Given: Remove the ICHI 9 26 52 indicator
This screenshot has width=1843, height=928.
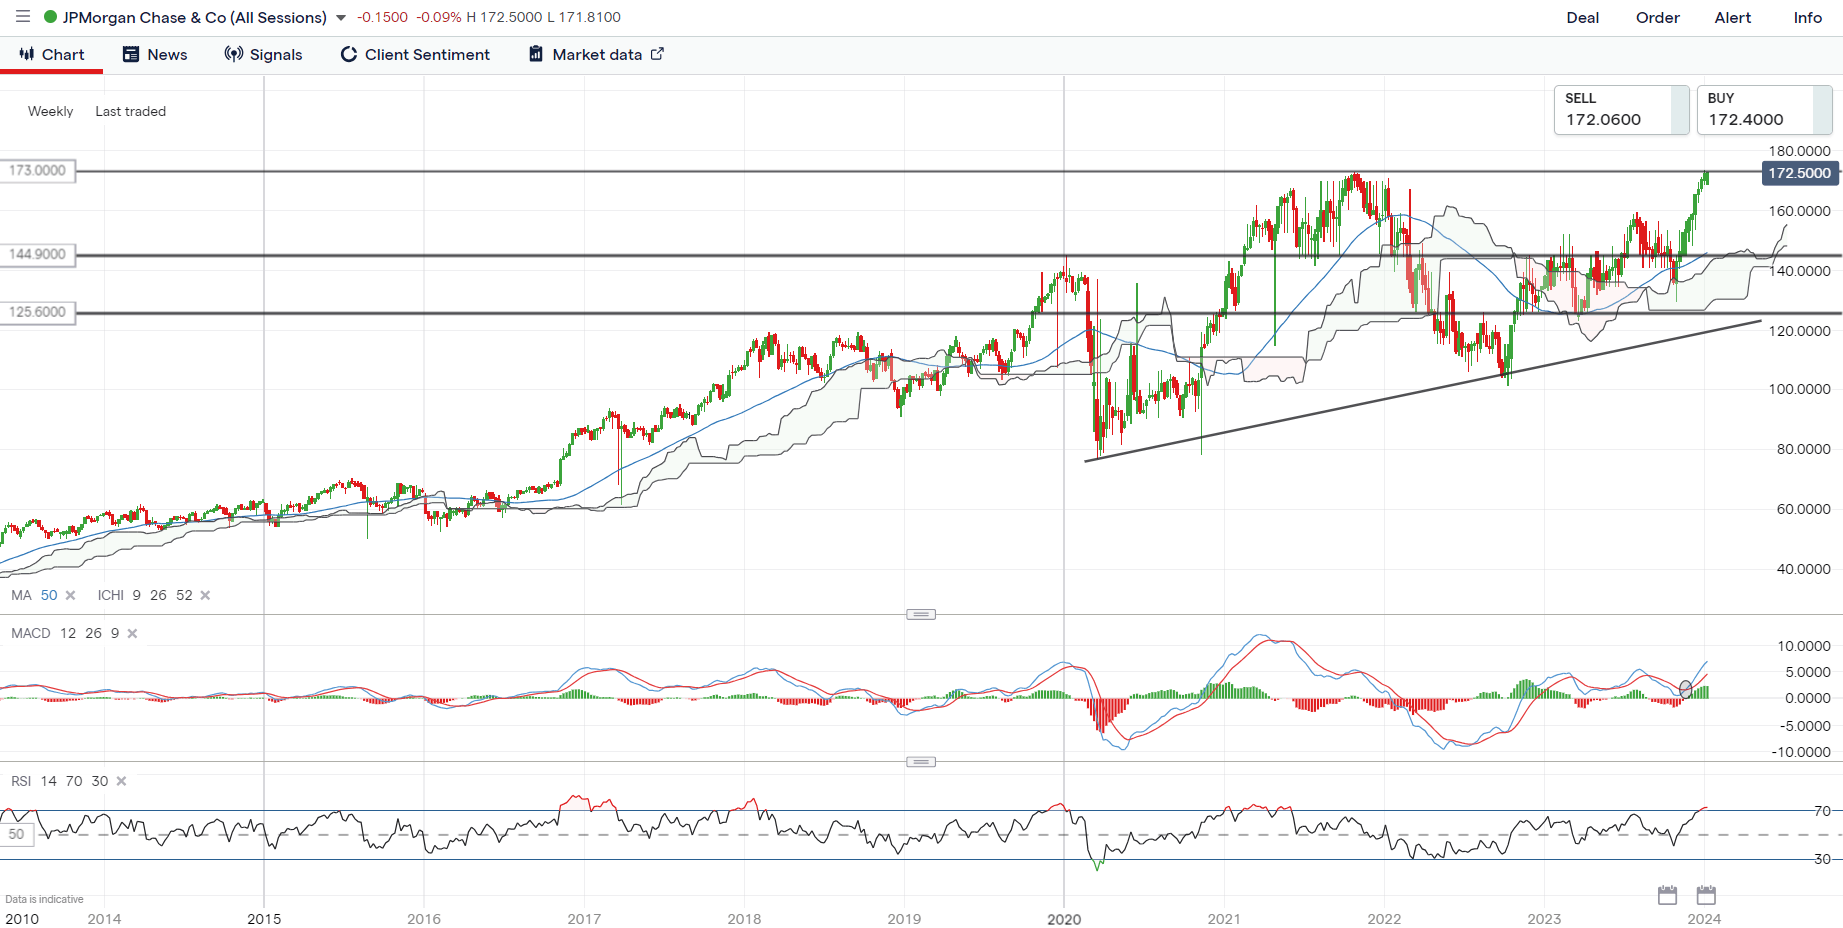Looking at the screenshot, I should 205,595.
